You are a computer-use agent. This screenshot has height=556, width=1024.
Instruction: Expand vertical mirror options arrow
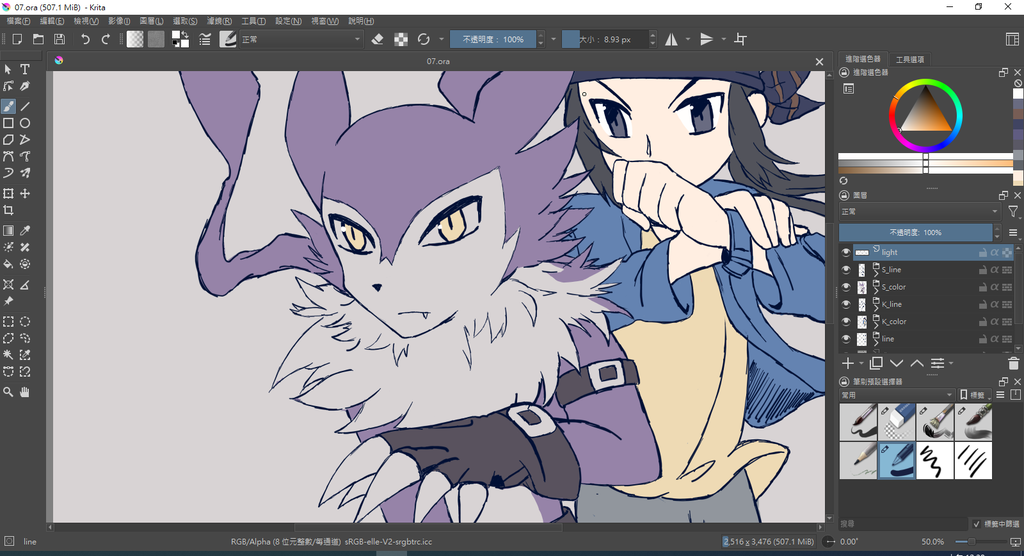coord(724,39)
